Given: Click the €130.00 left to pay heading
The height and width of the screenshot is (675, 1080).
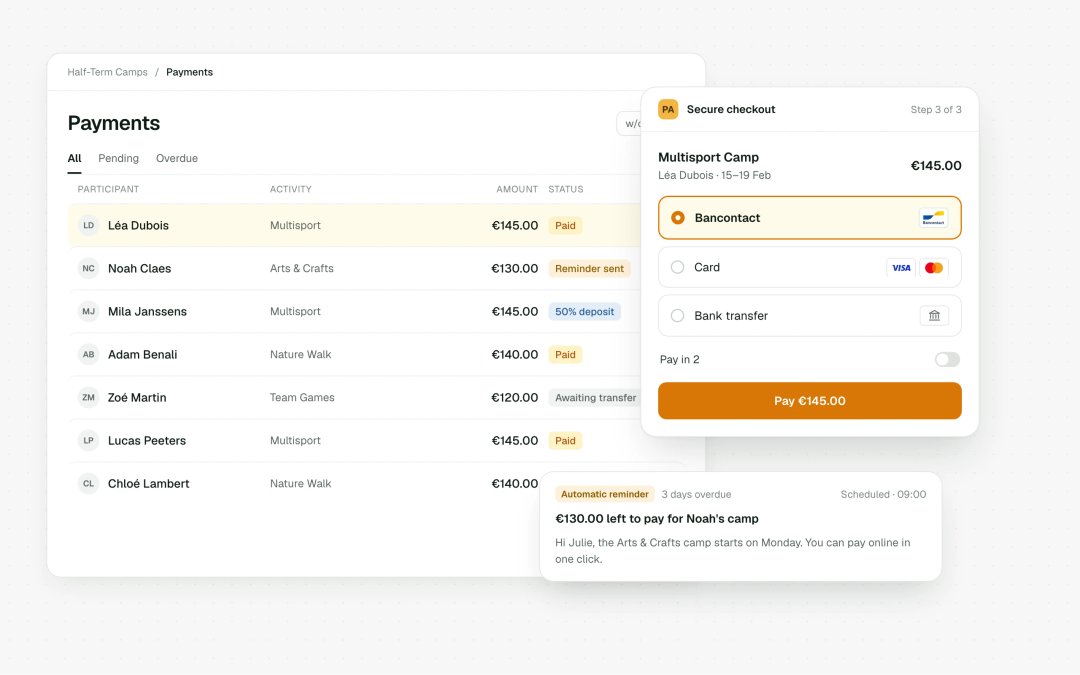Looking at the screenshot, I should click(657, 519).
